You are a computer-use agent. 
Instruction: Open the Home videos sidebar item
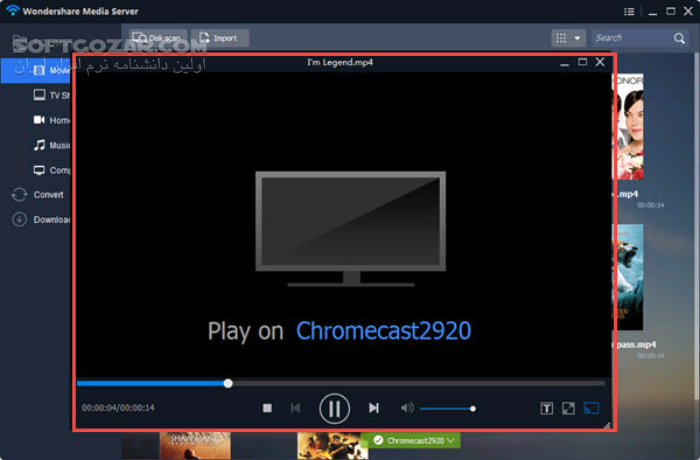click(52, 120)
